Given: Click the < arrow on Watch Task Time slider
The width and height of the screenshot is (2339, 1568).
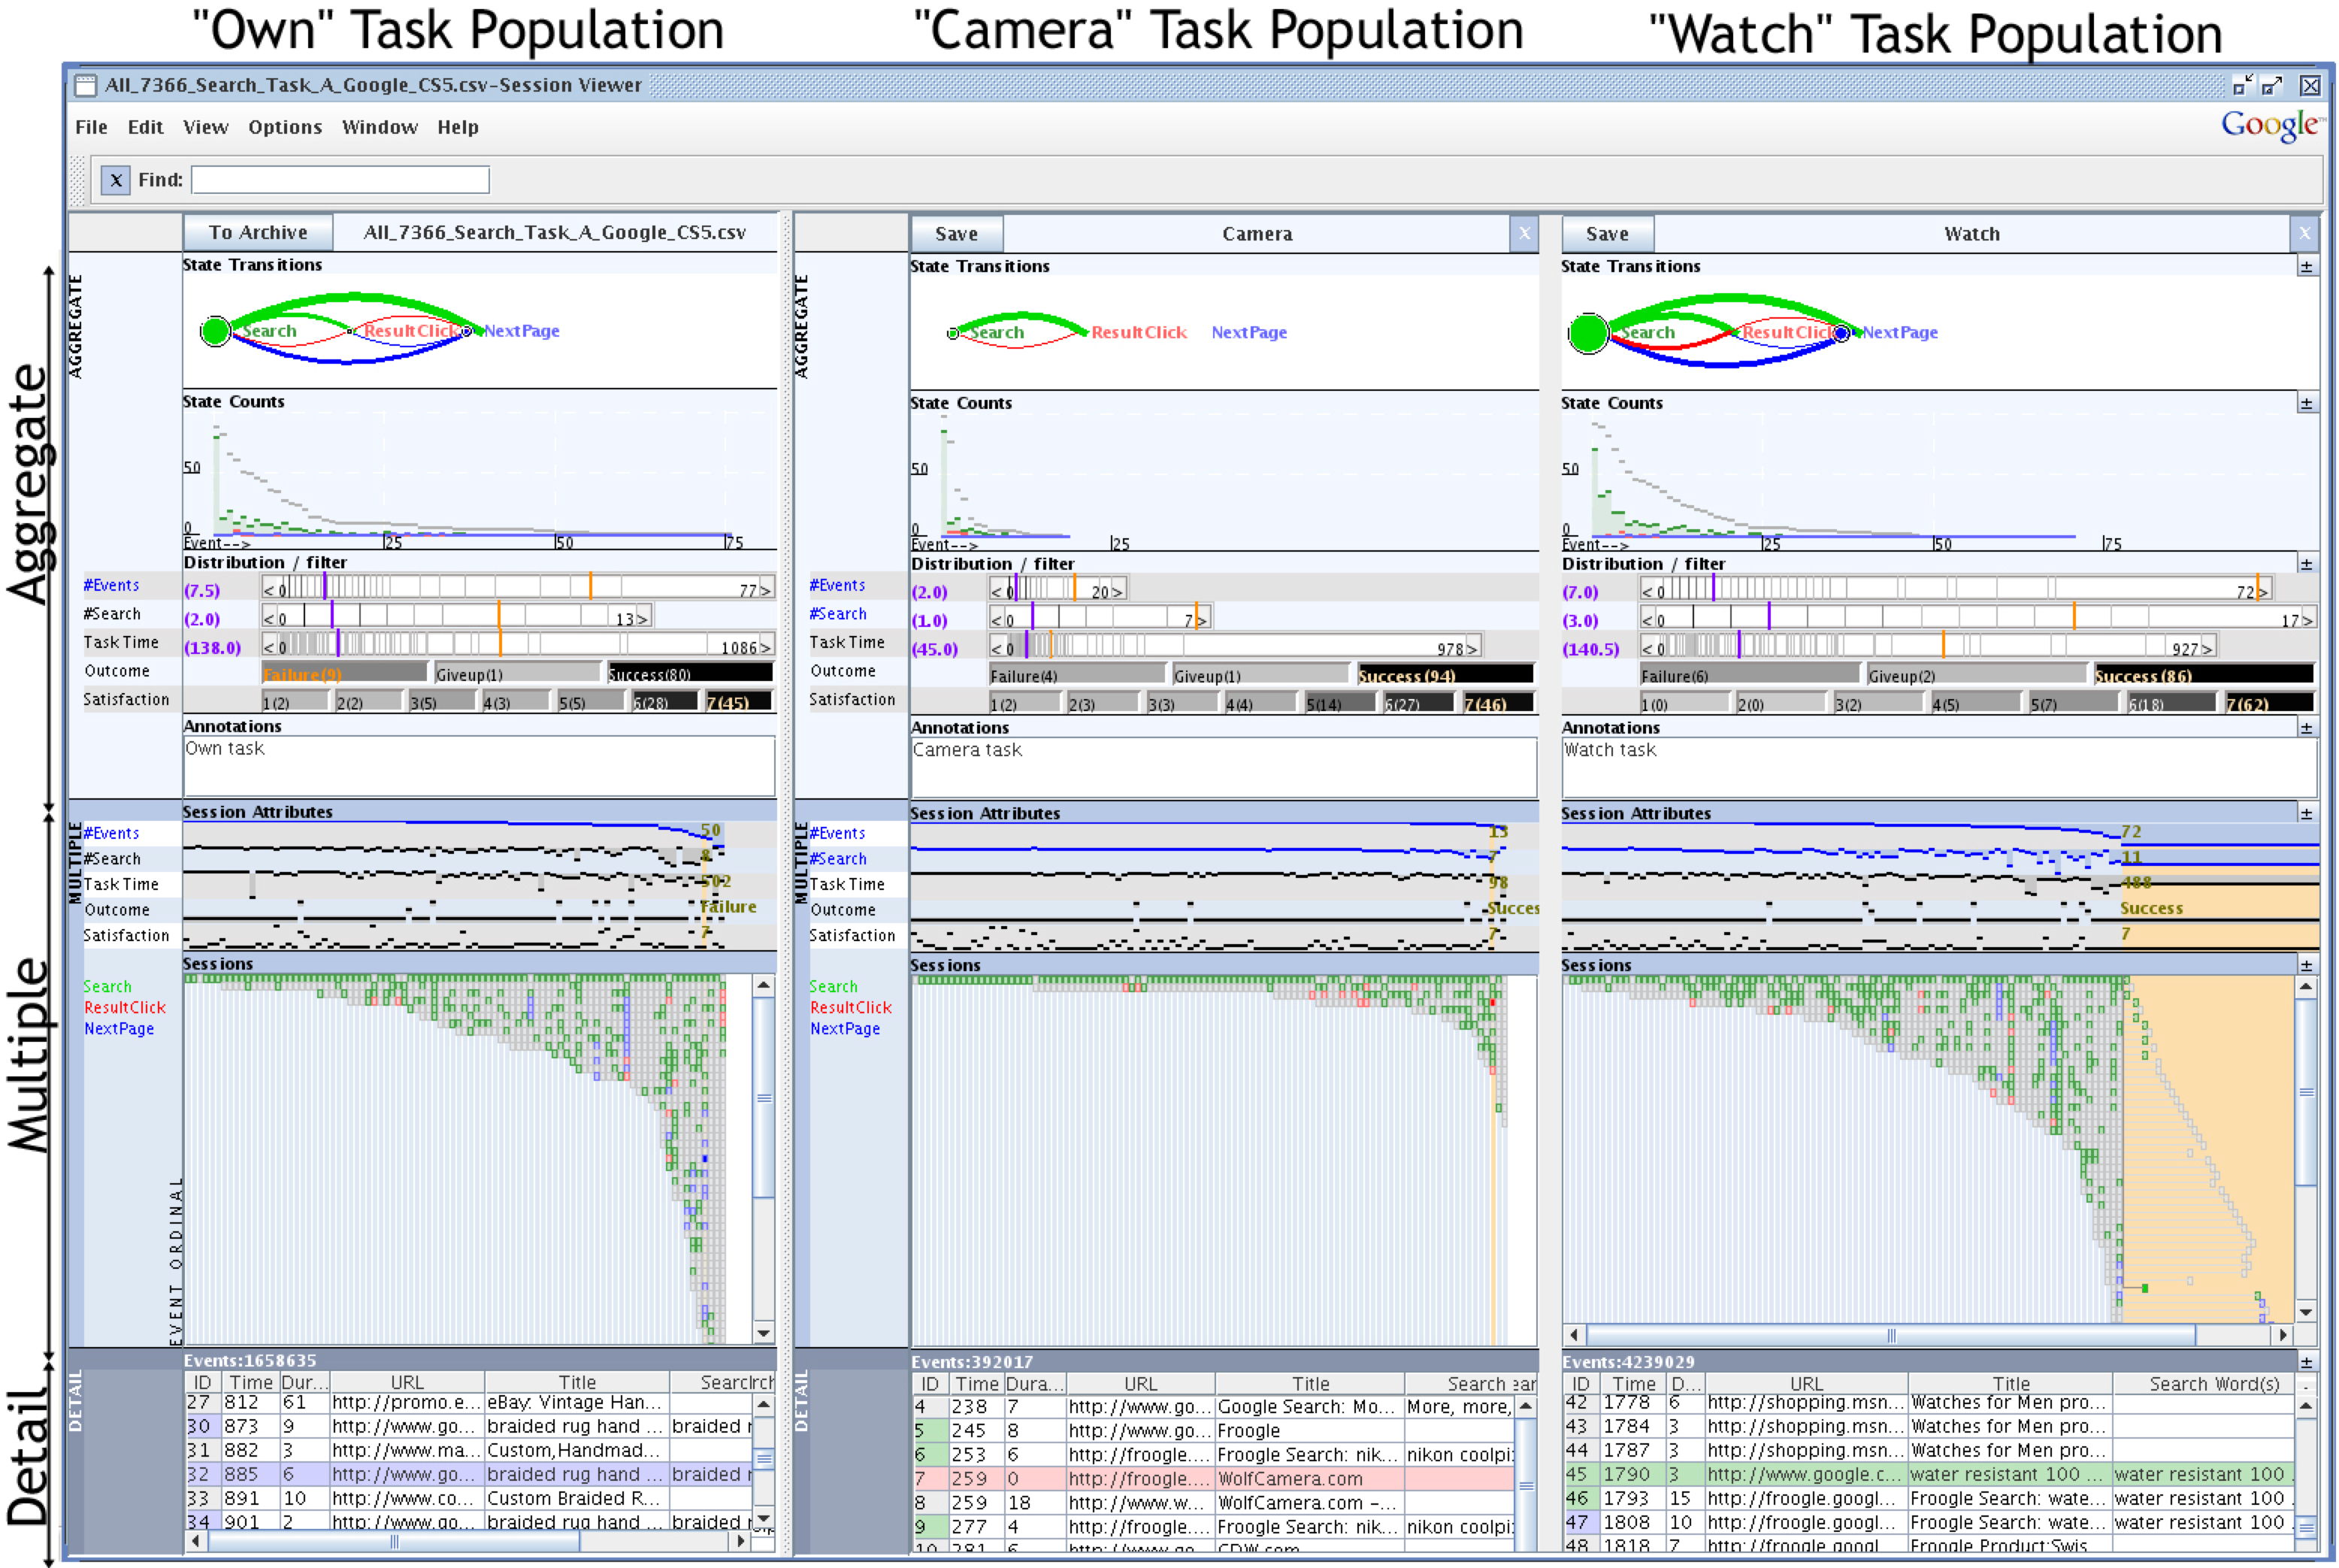Looking at the screenshot, I should coord(1647,648).
